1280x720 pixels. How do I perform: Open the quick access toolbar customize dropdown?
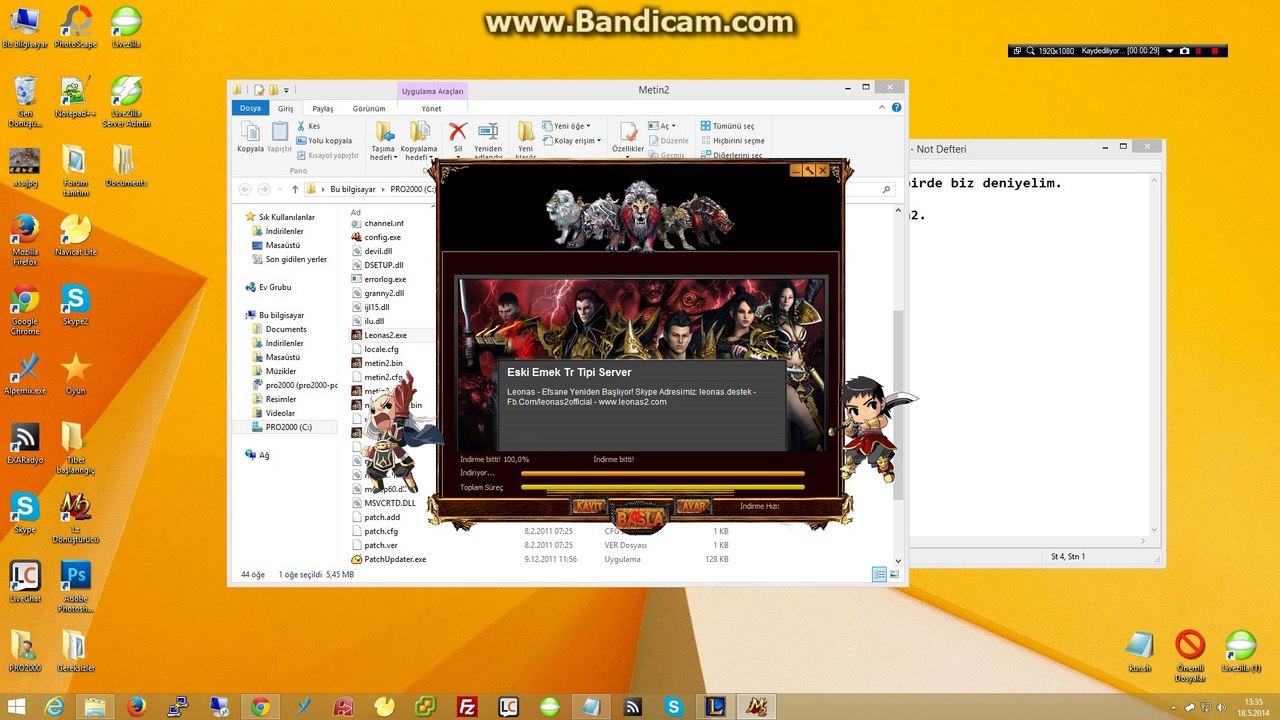click(286, 90)
